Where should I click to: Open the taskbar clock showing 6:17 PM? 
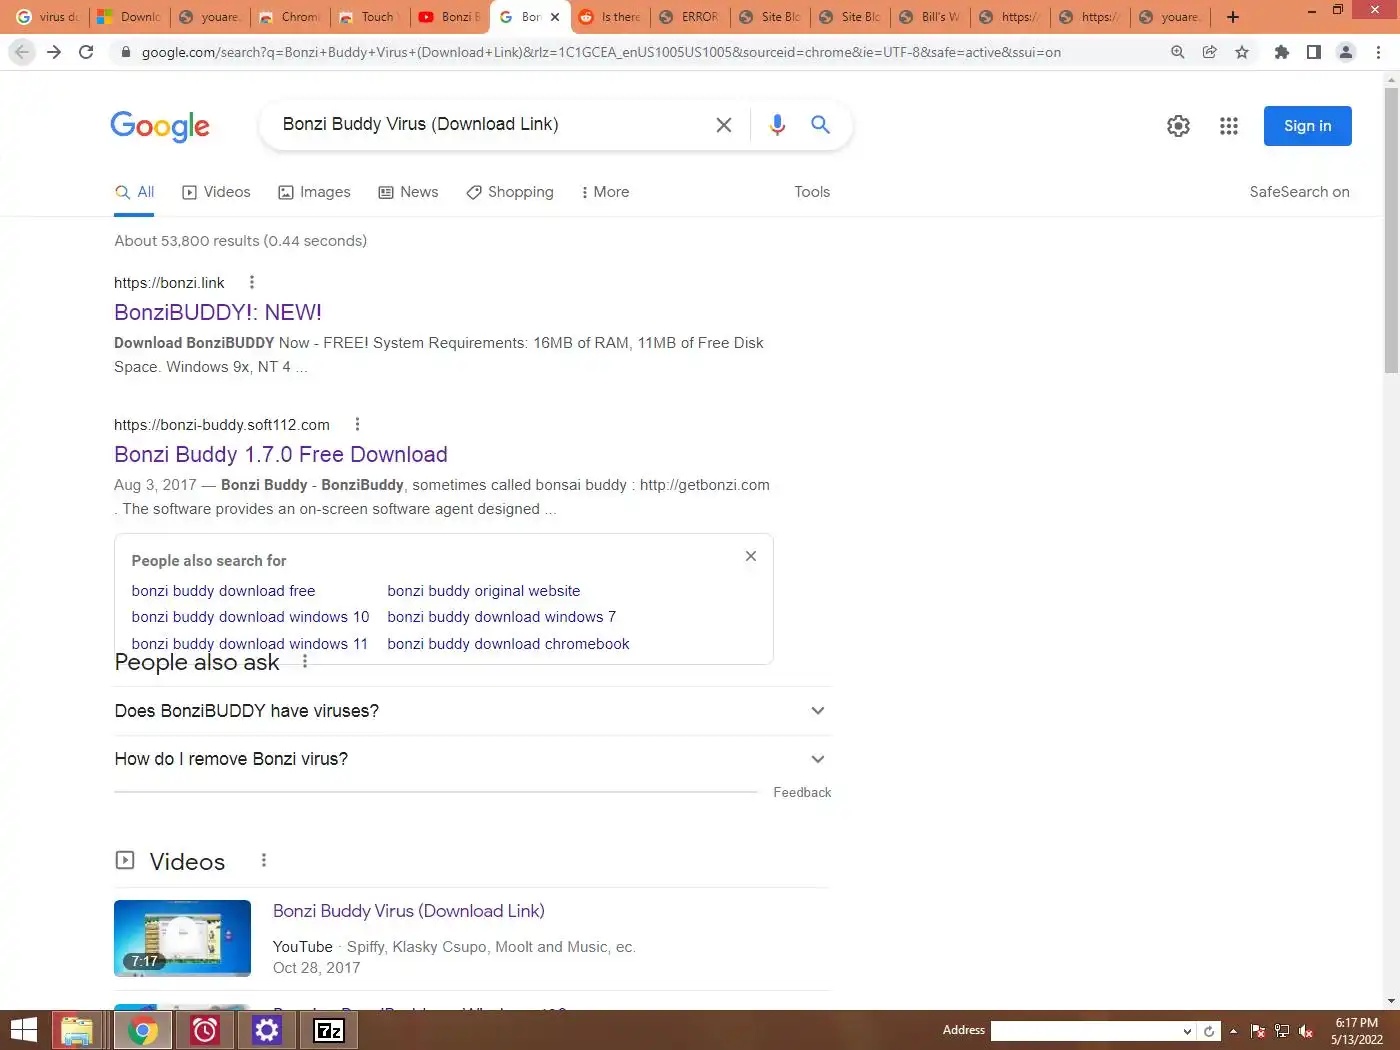1357,1031
